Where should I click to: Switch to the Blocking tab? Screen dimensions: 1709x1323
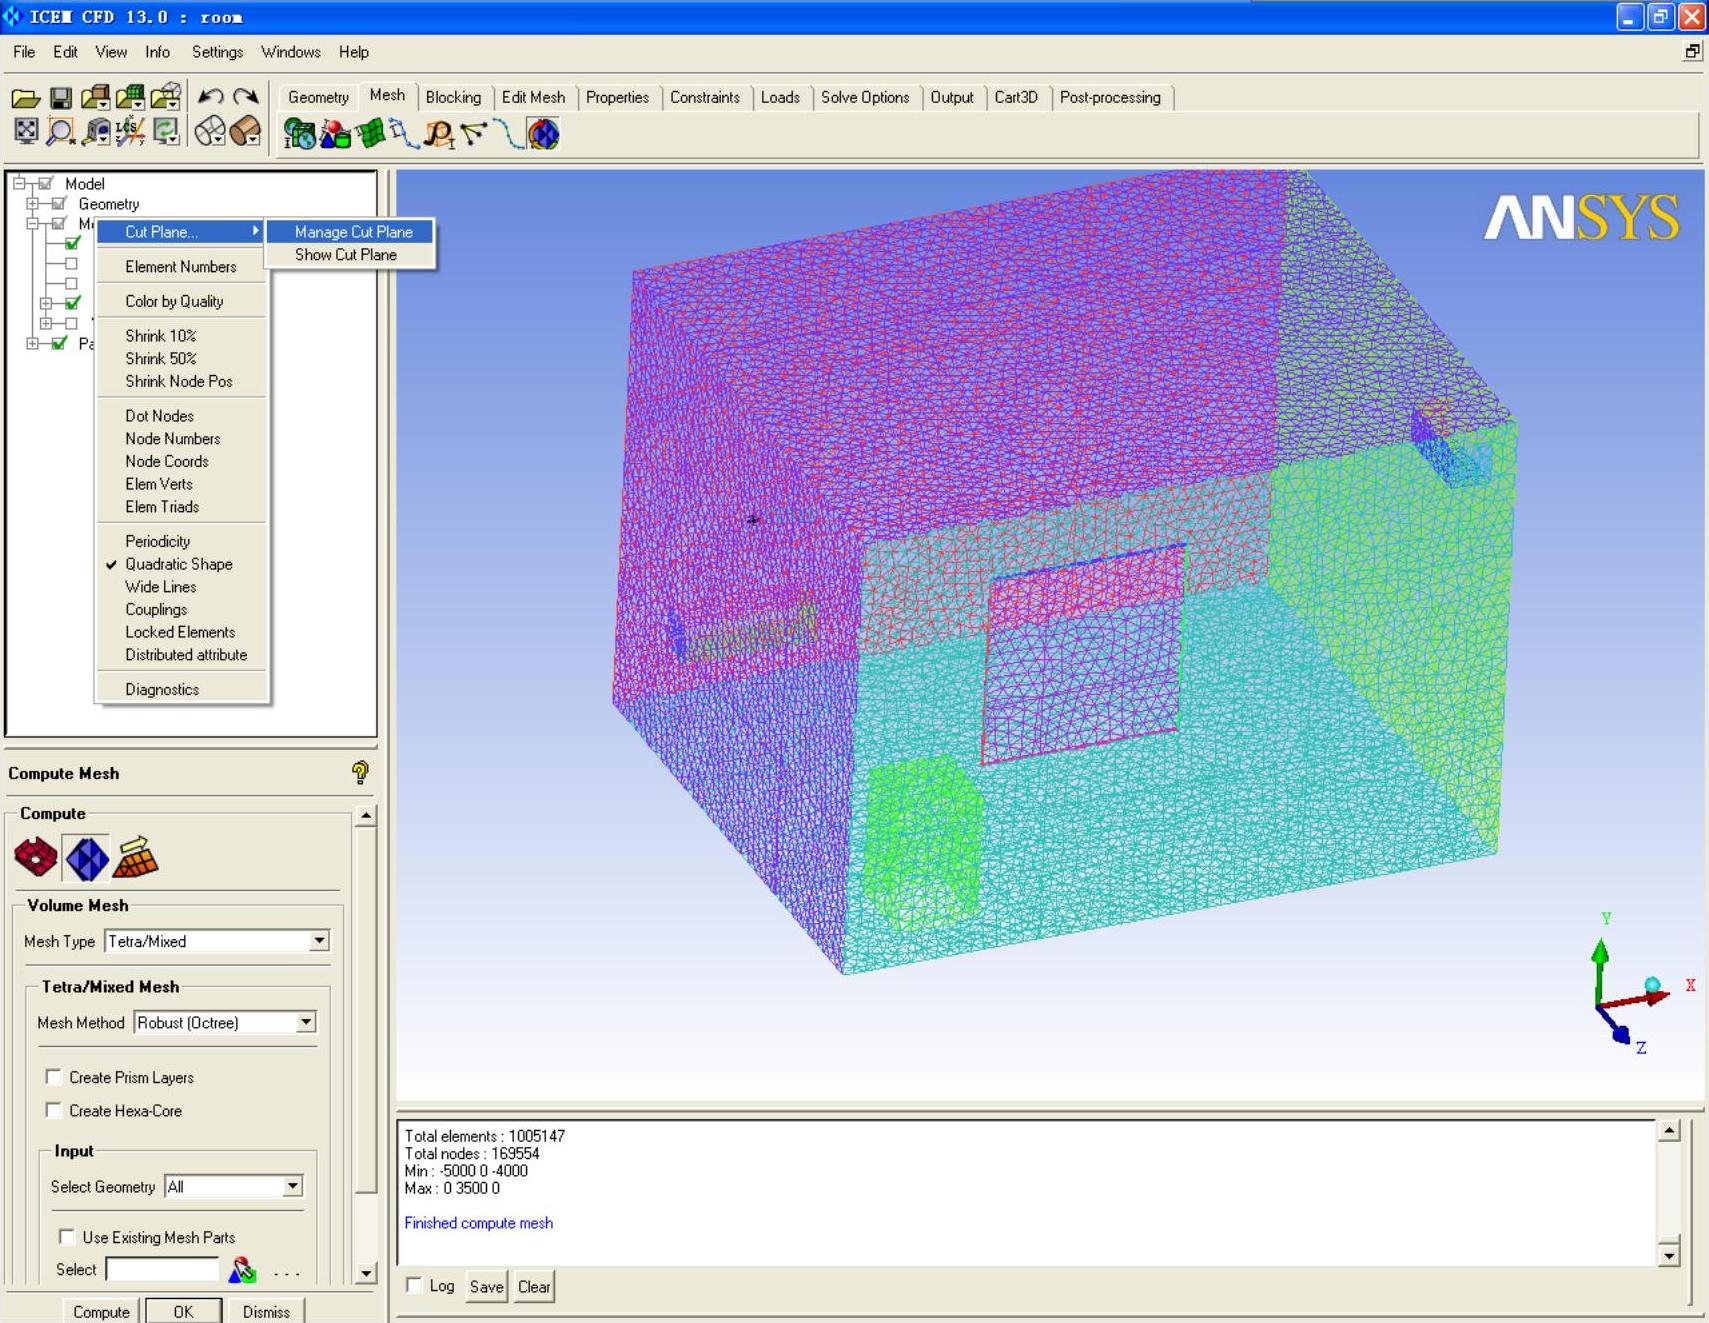pyautogui.click(x=453, y=97)
